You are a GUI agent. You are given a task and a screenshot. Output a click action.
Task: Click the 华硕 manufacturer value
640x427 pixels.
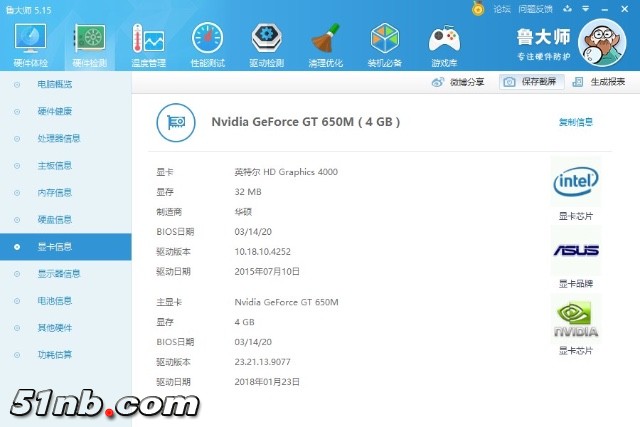243,212
